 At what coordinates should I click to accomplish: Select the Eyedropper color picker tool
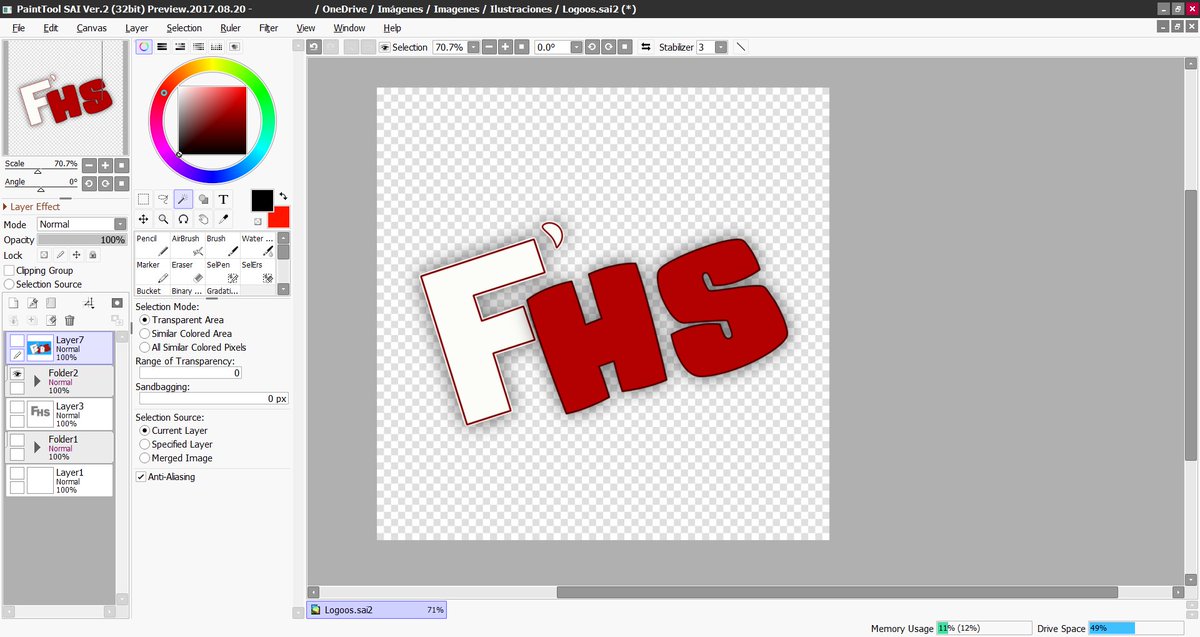coord(223,218)
